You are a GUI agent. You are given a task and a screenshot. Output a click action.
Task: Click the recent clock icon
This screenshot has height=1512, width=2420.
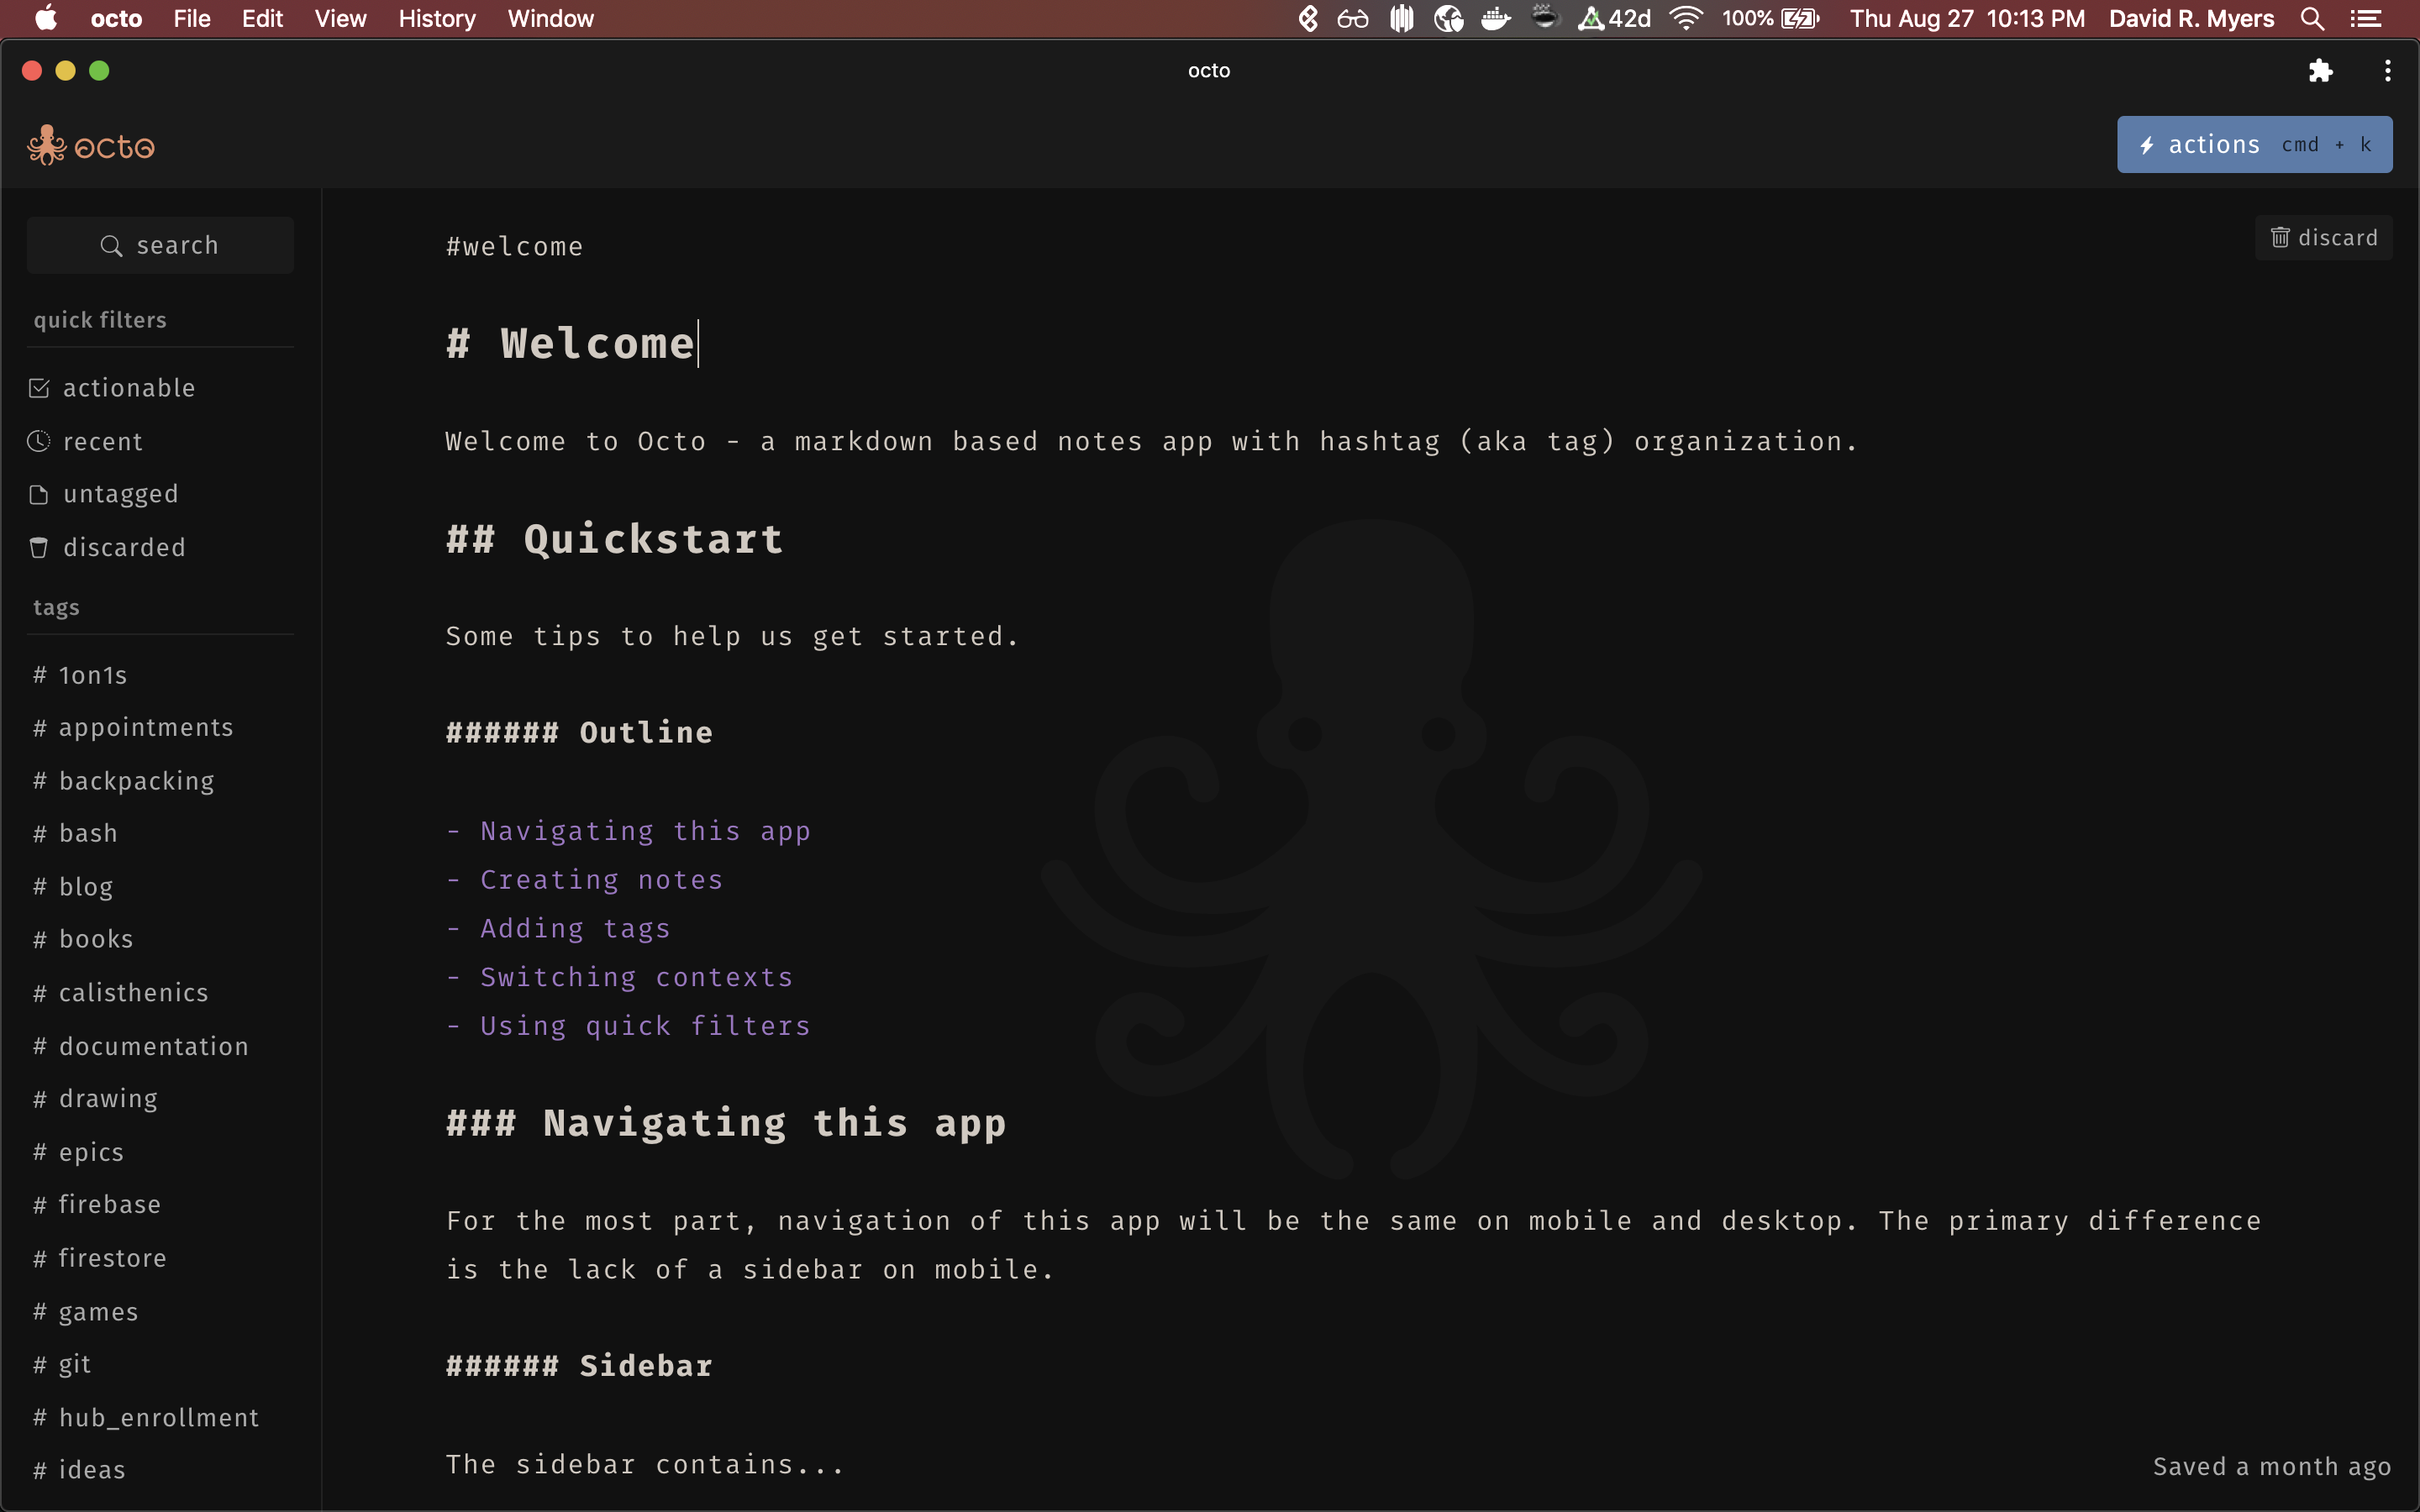click(39, 441)
